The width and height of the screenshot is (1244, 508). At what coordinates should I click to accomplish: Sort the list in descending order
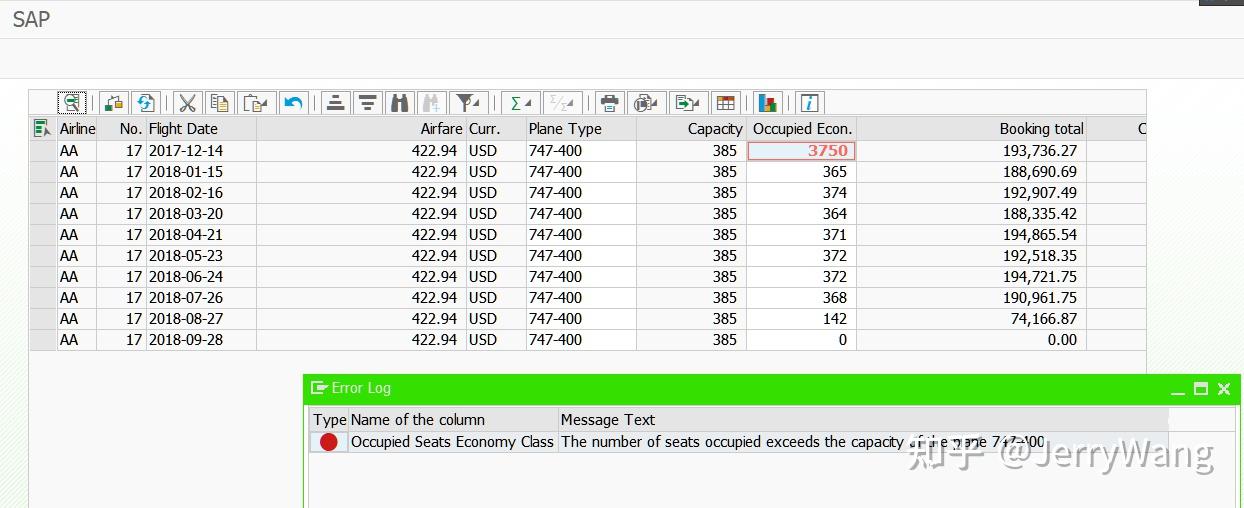pyautogui.click(x=368, y=102)
